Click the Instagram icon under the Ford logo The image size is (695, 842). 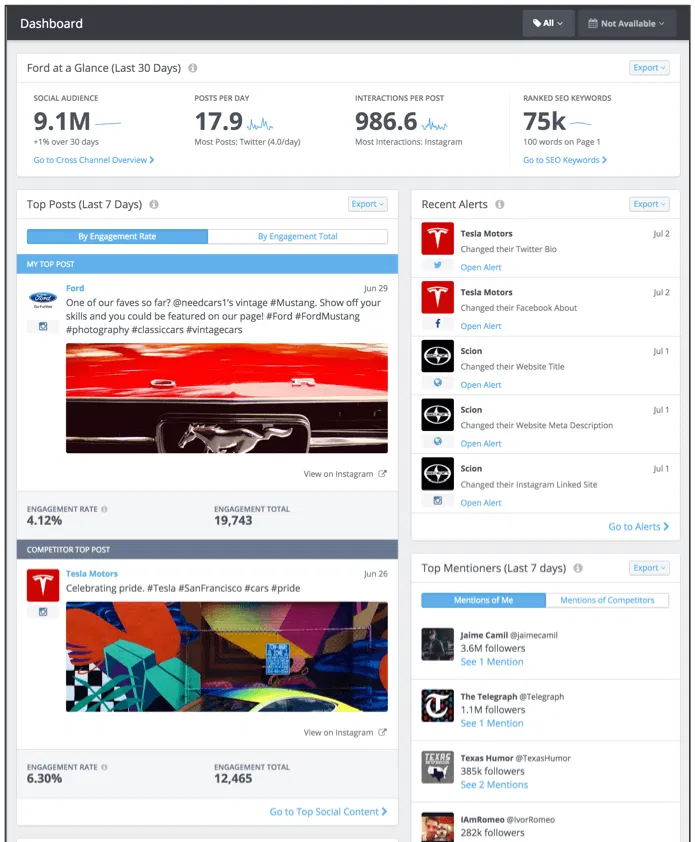click(42, 326)
